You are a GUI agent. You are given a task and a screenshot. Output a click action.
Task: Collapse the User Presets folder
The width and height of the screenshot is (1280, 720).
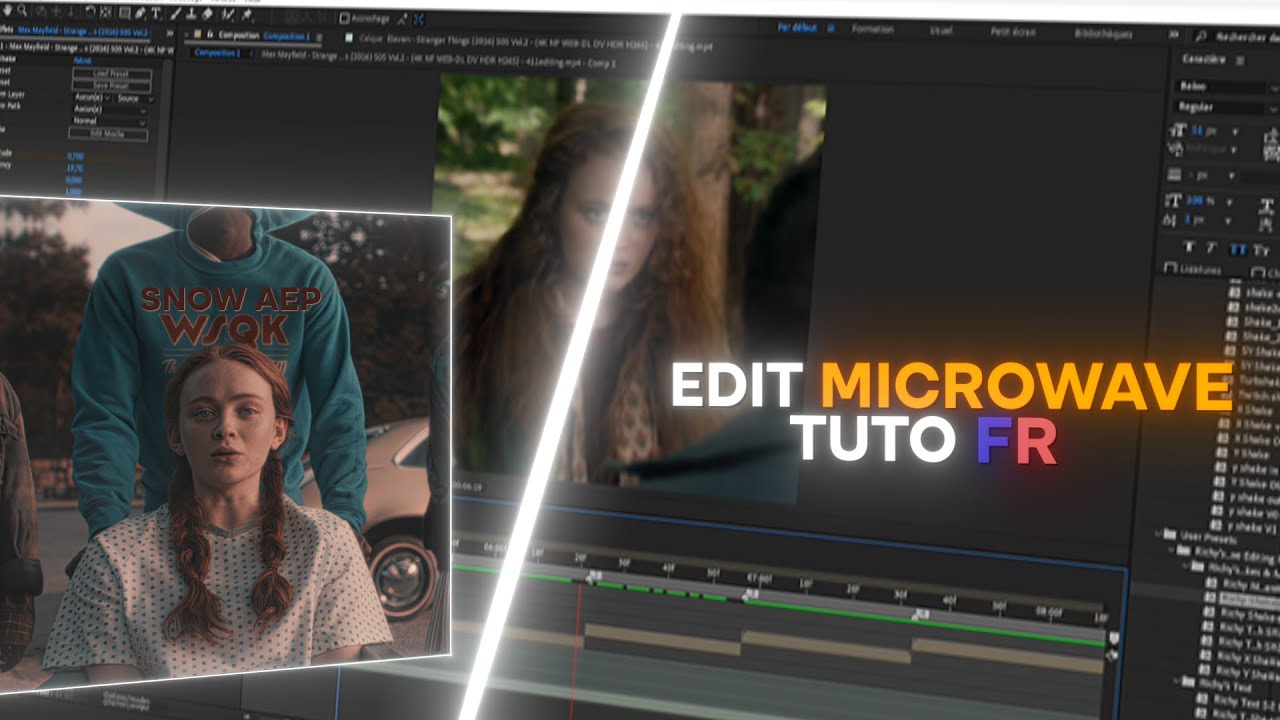pyautogui.click(x=1156, y=534)
